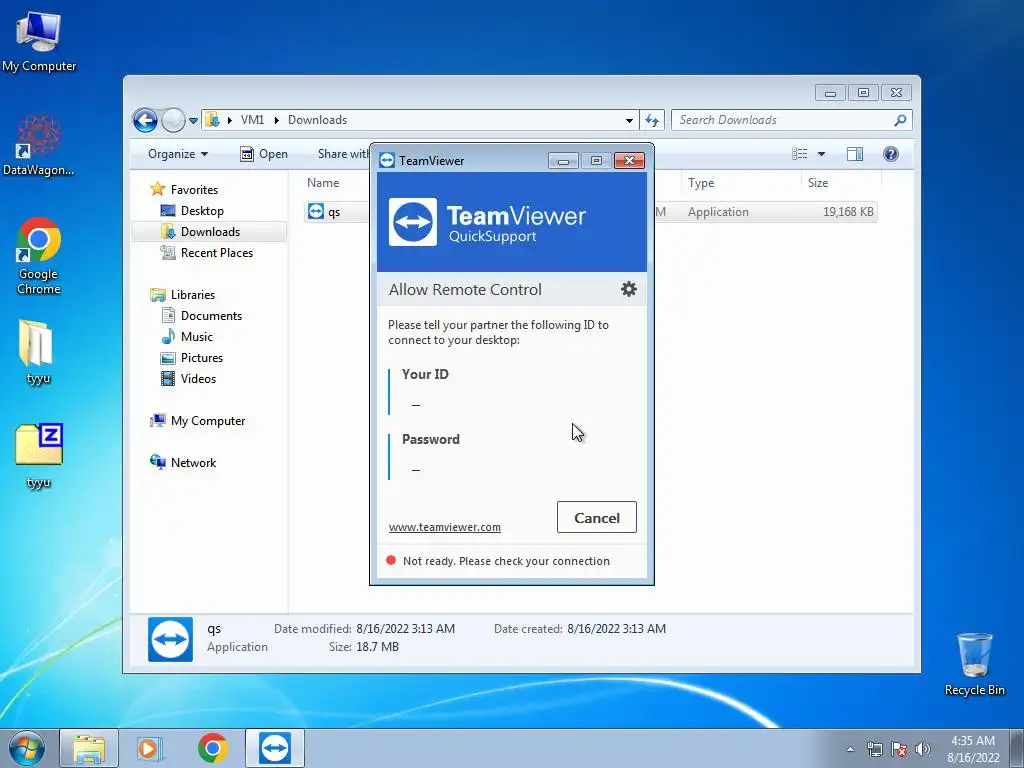Click the volume speaker tray icon
The width and height of the screenshot is (1024, 768).
point(923,749)
